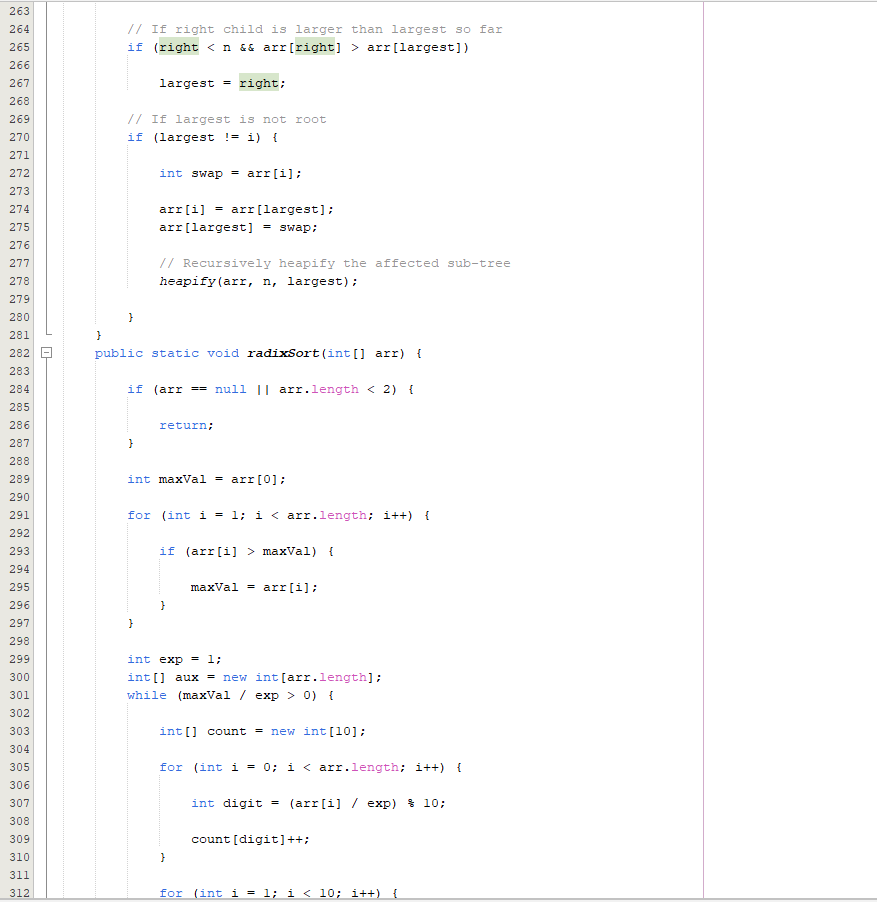Select the highlighted word right on line 267
The width and height of the screenshot is (877, 902).
258,83
